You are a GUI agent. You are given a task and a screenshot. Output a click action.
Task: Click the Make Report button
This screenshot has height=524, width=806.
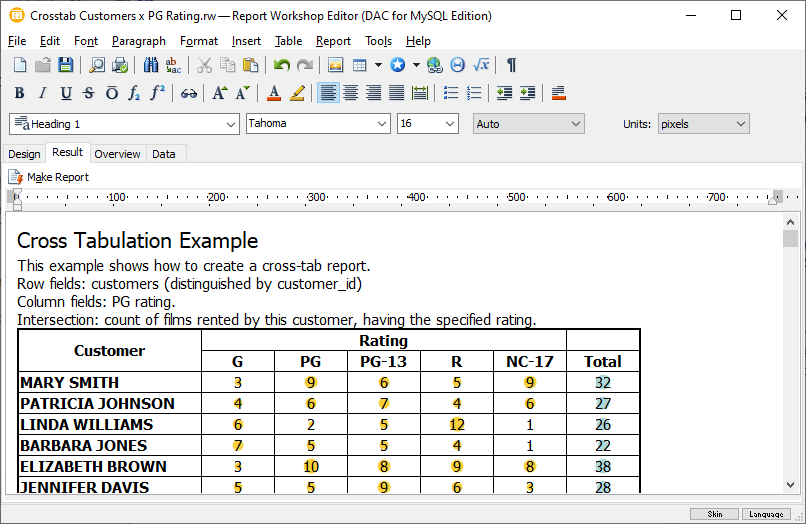[49, 177]
